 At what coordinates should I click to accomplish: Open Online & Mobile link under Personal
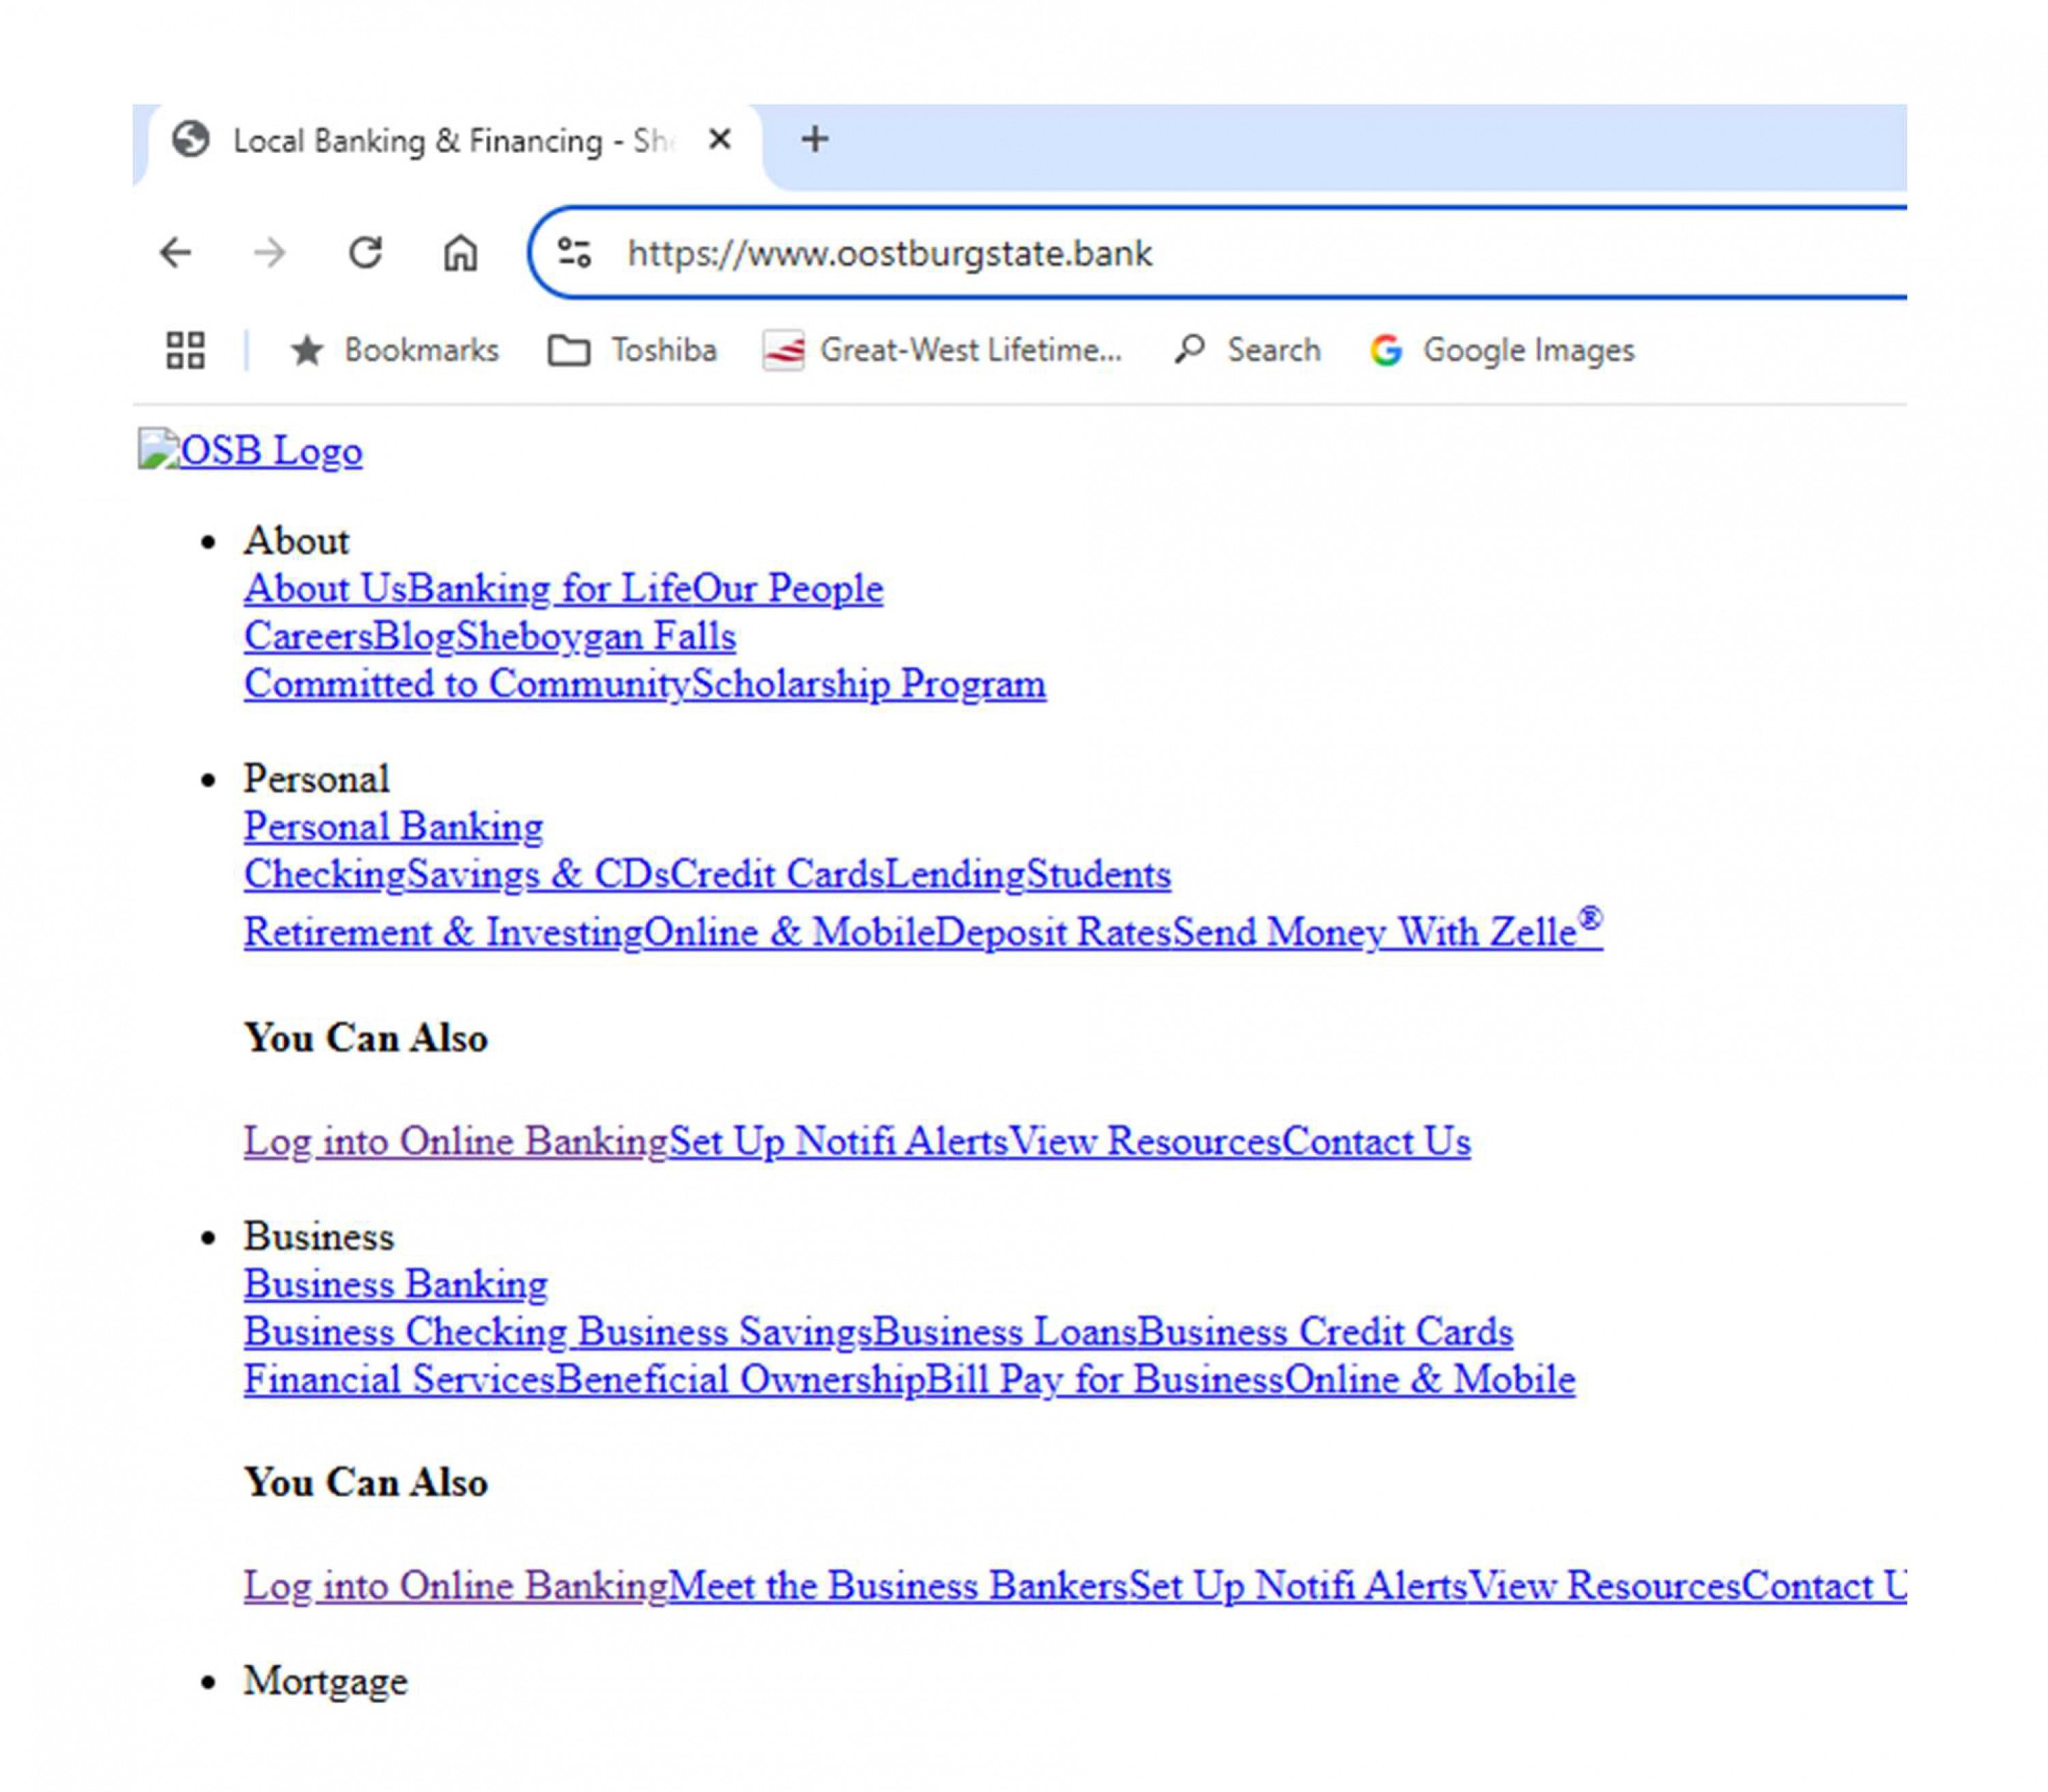click(788, 932)
